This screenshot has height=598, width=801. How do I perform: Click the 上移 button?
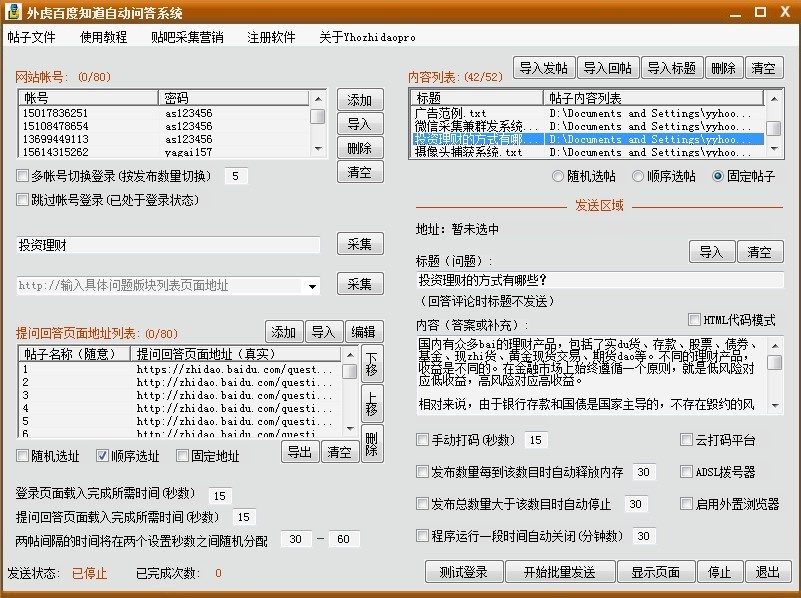pyautogui.click(x=372, y=404)
